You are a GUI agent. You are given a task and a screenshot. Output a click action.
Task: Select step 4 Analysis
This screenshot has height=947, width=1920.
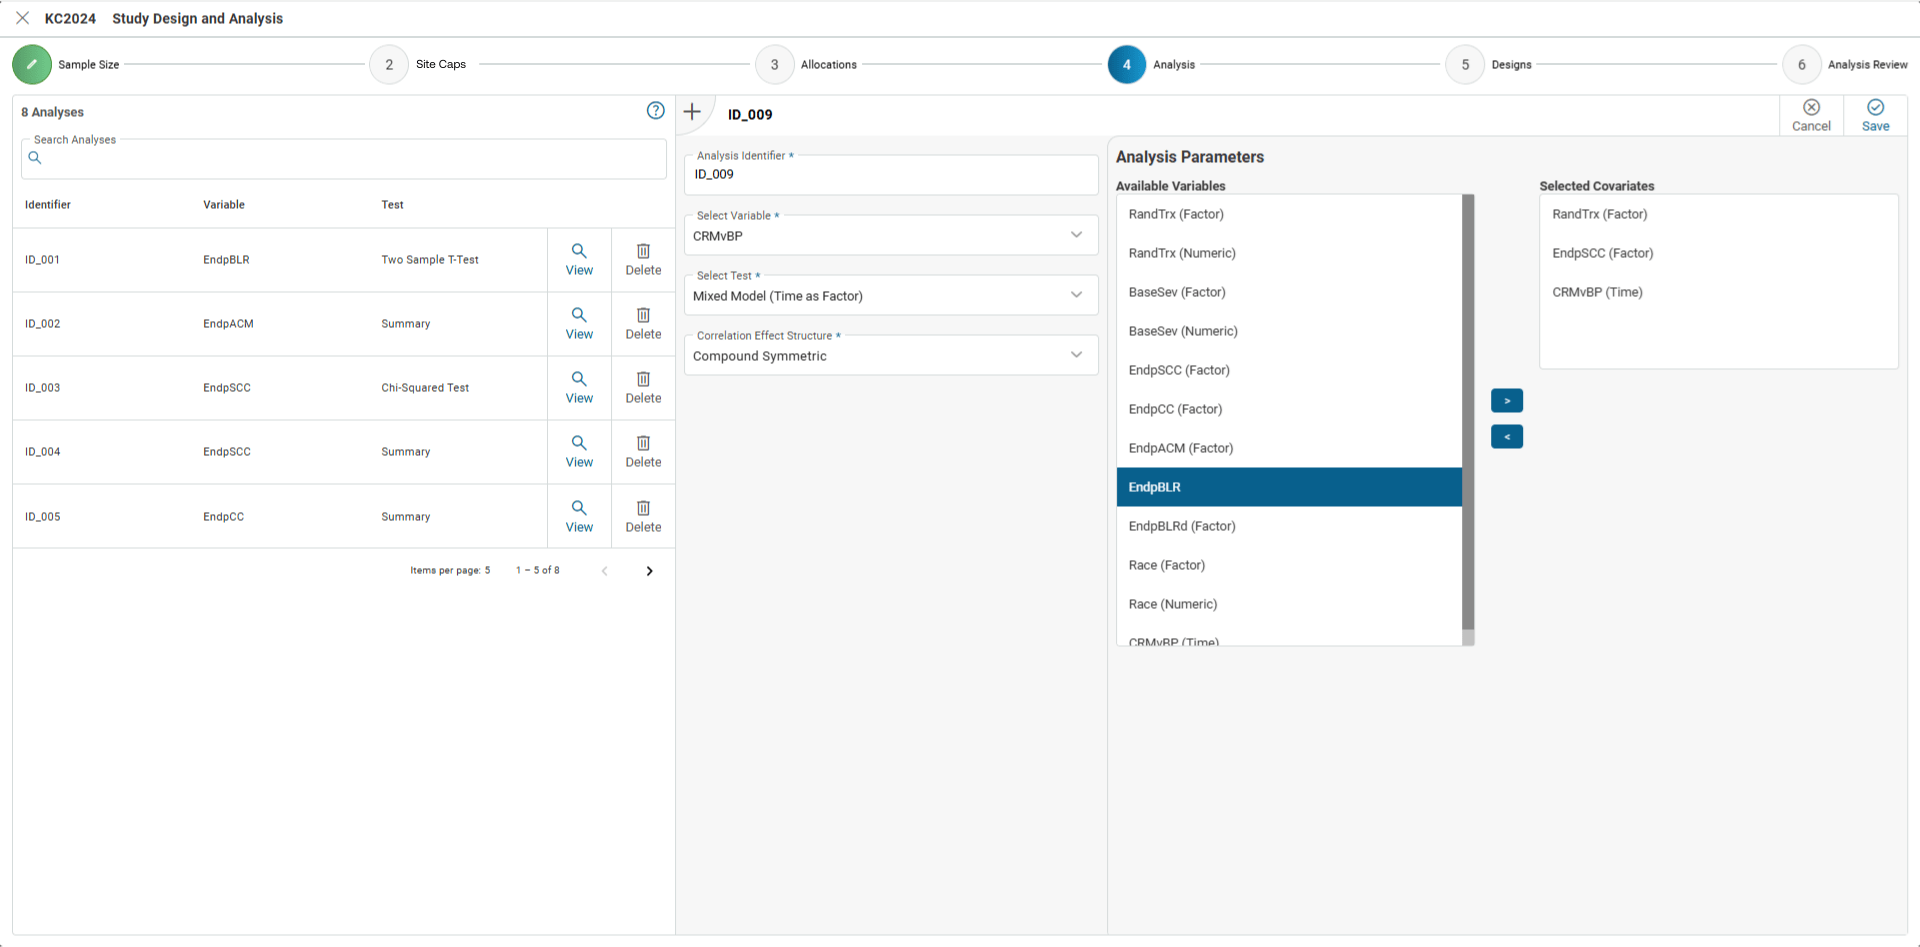coord(1126,64)
